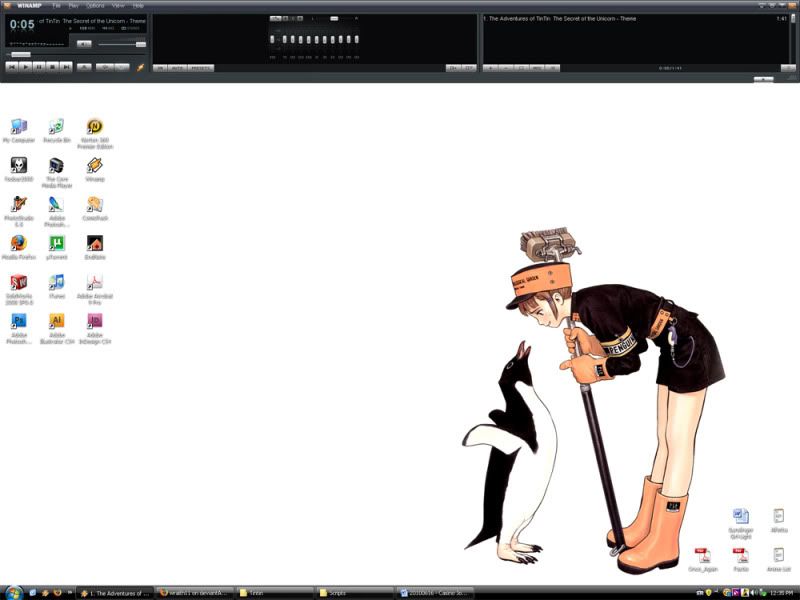
Task: Skip to next track in Winamp
Action: tap(66, 67)
